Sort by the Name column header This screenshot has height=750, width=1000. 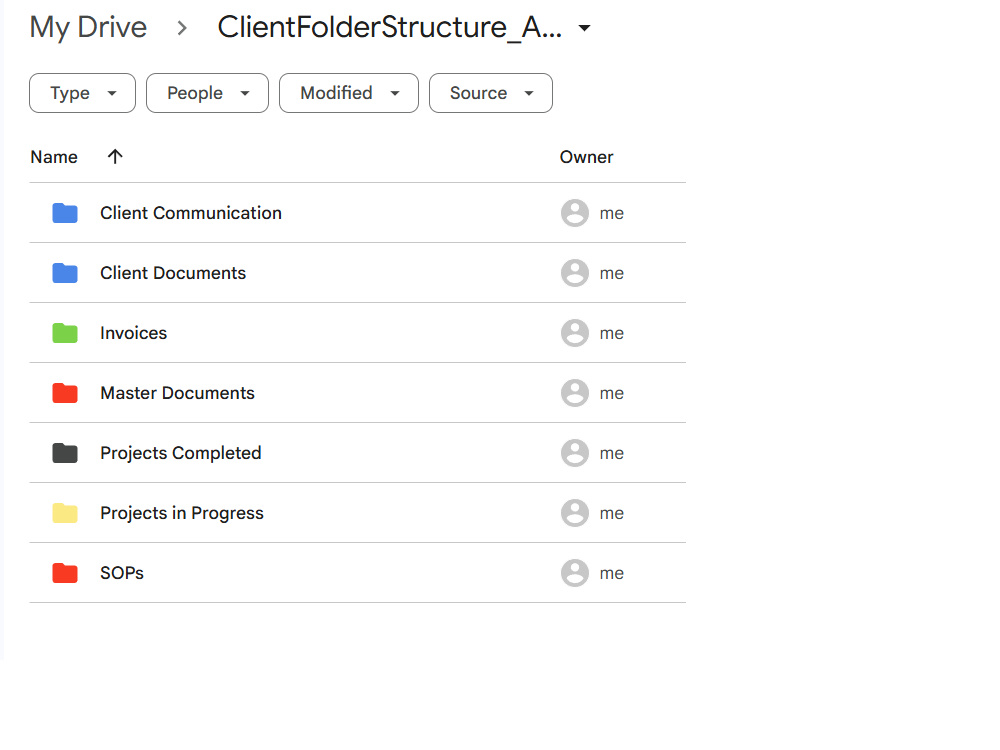54,157
